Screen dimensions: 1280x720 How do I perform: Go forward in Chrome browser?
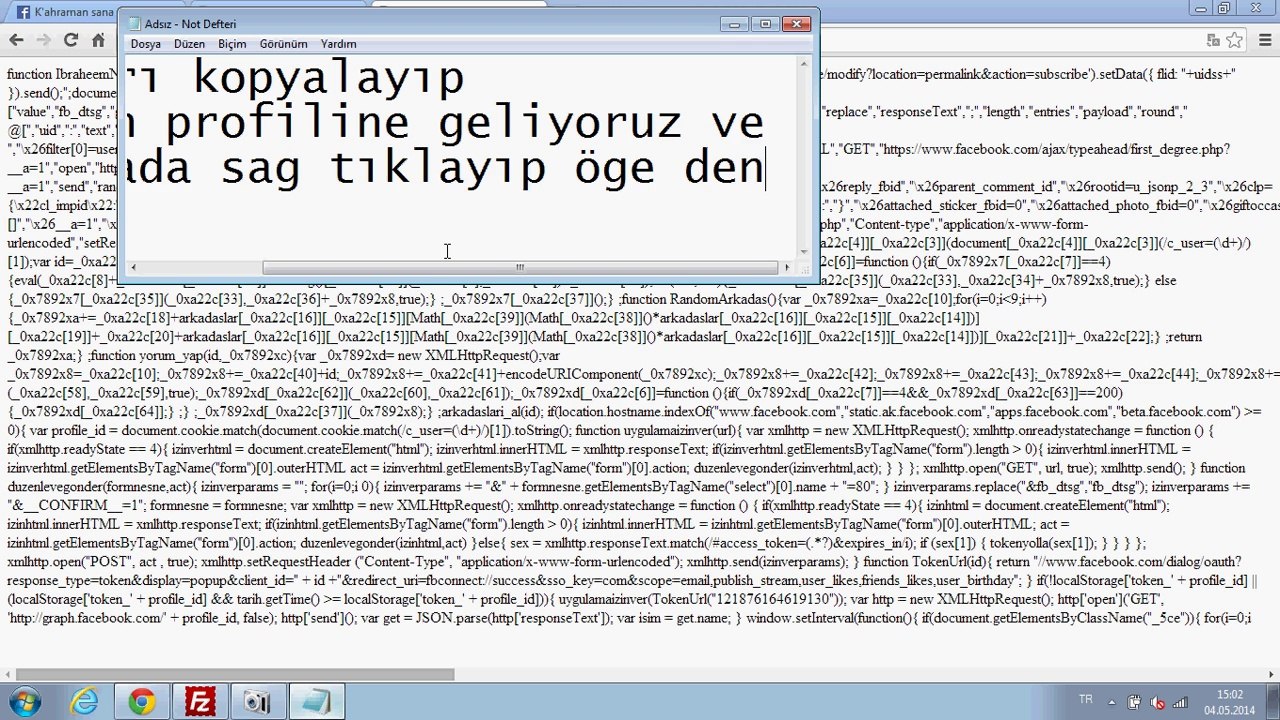[x=43, y=40]
